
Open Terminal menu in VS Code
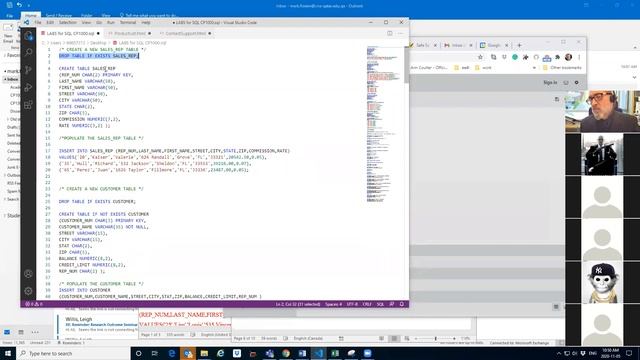coord(128,22)
